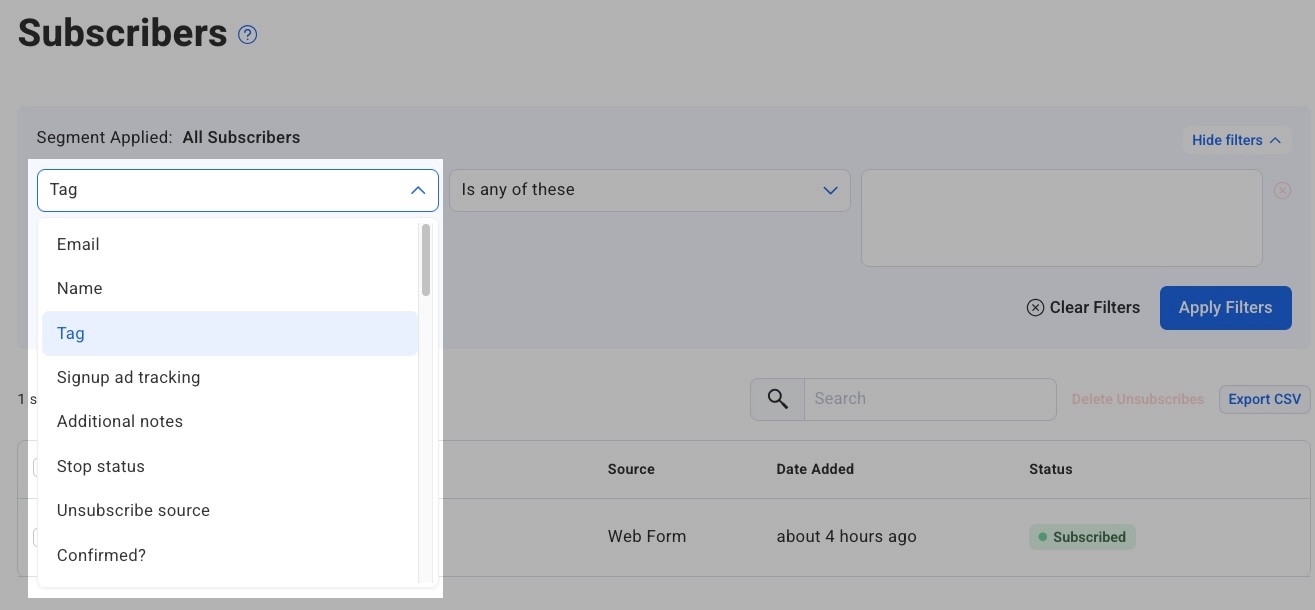
Task: Click the search magnifying glass icon
Action: 777,398
